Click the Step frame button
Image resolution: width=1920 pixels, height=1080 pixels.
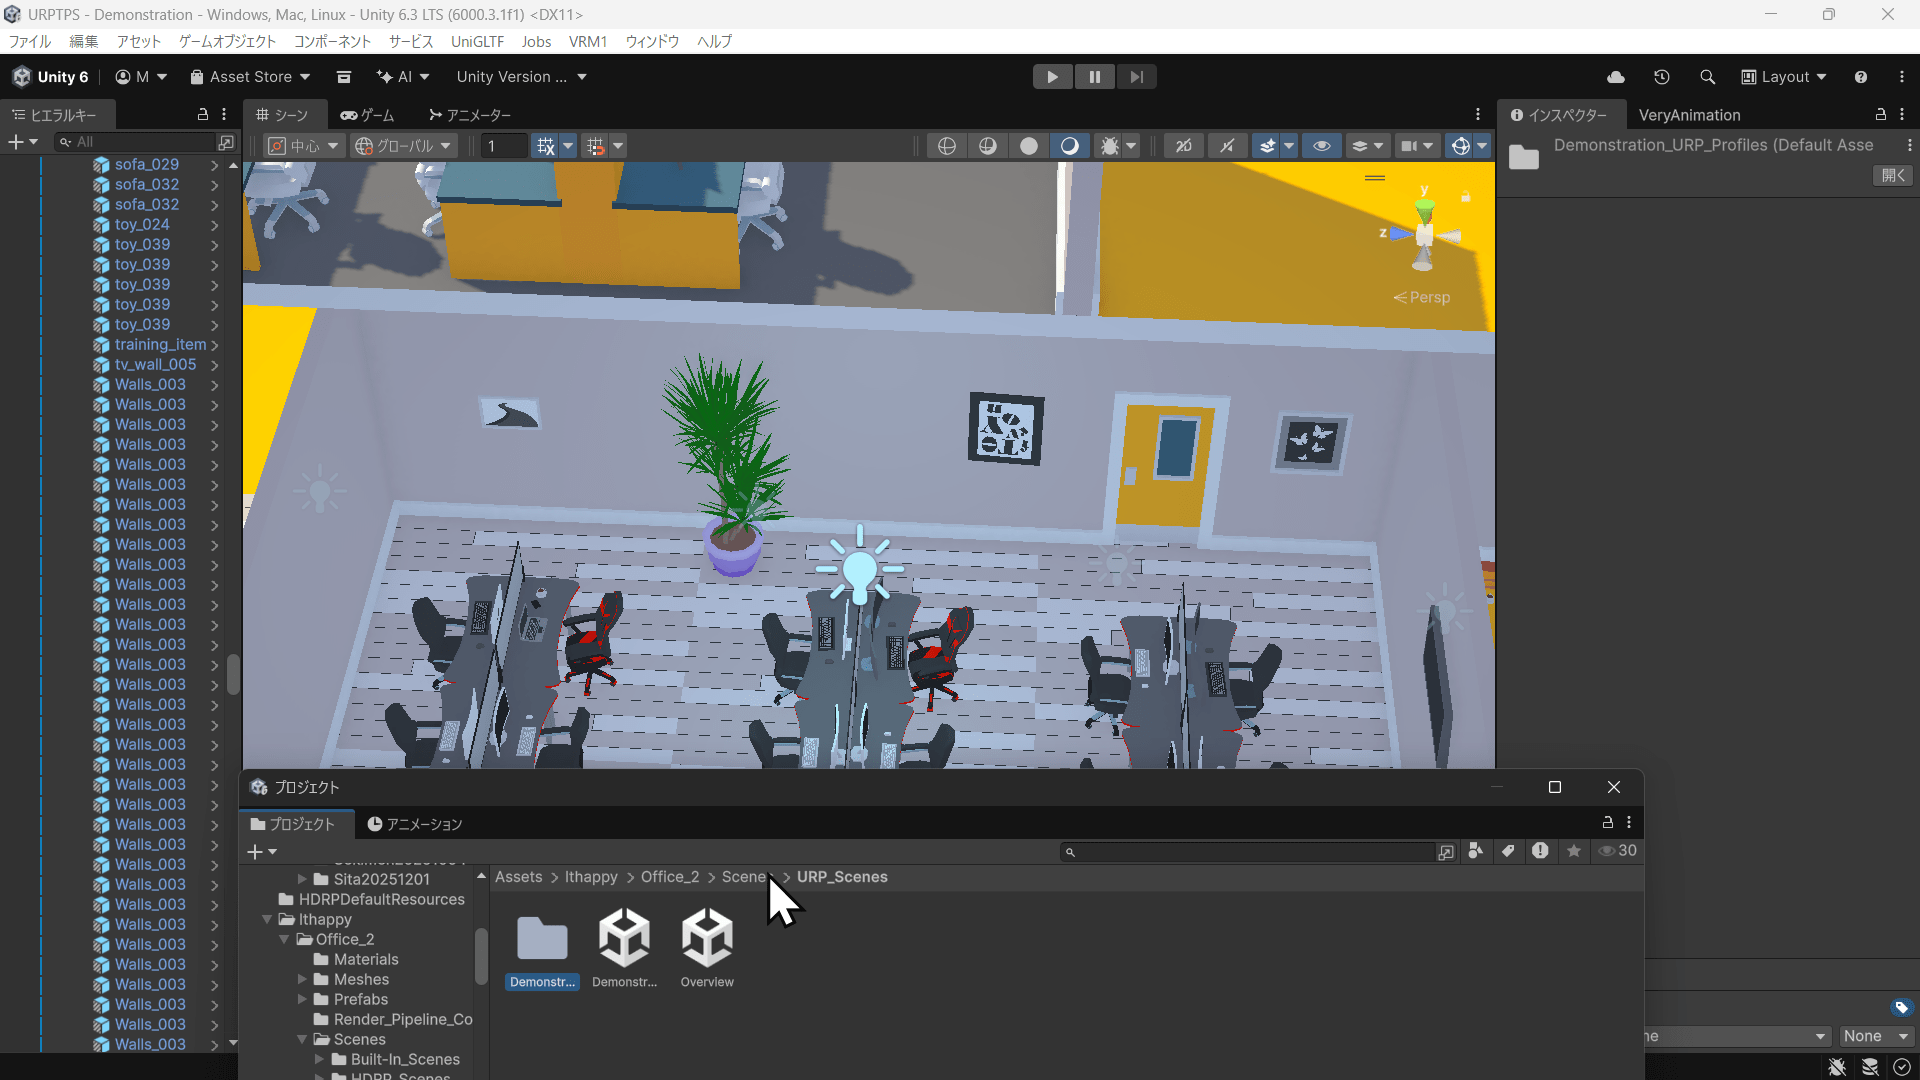[x=1136, y=77]
